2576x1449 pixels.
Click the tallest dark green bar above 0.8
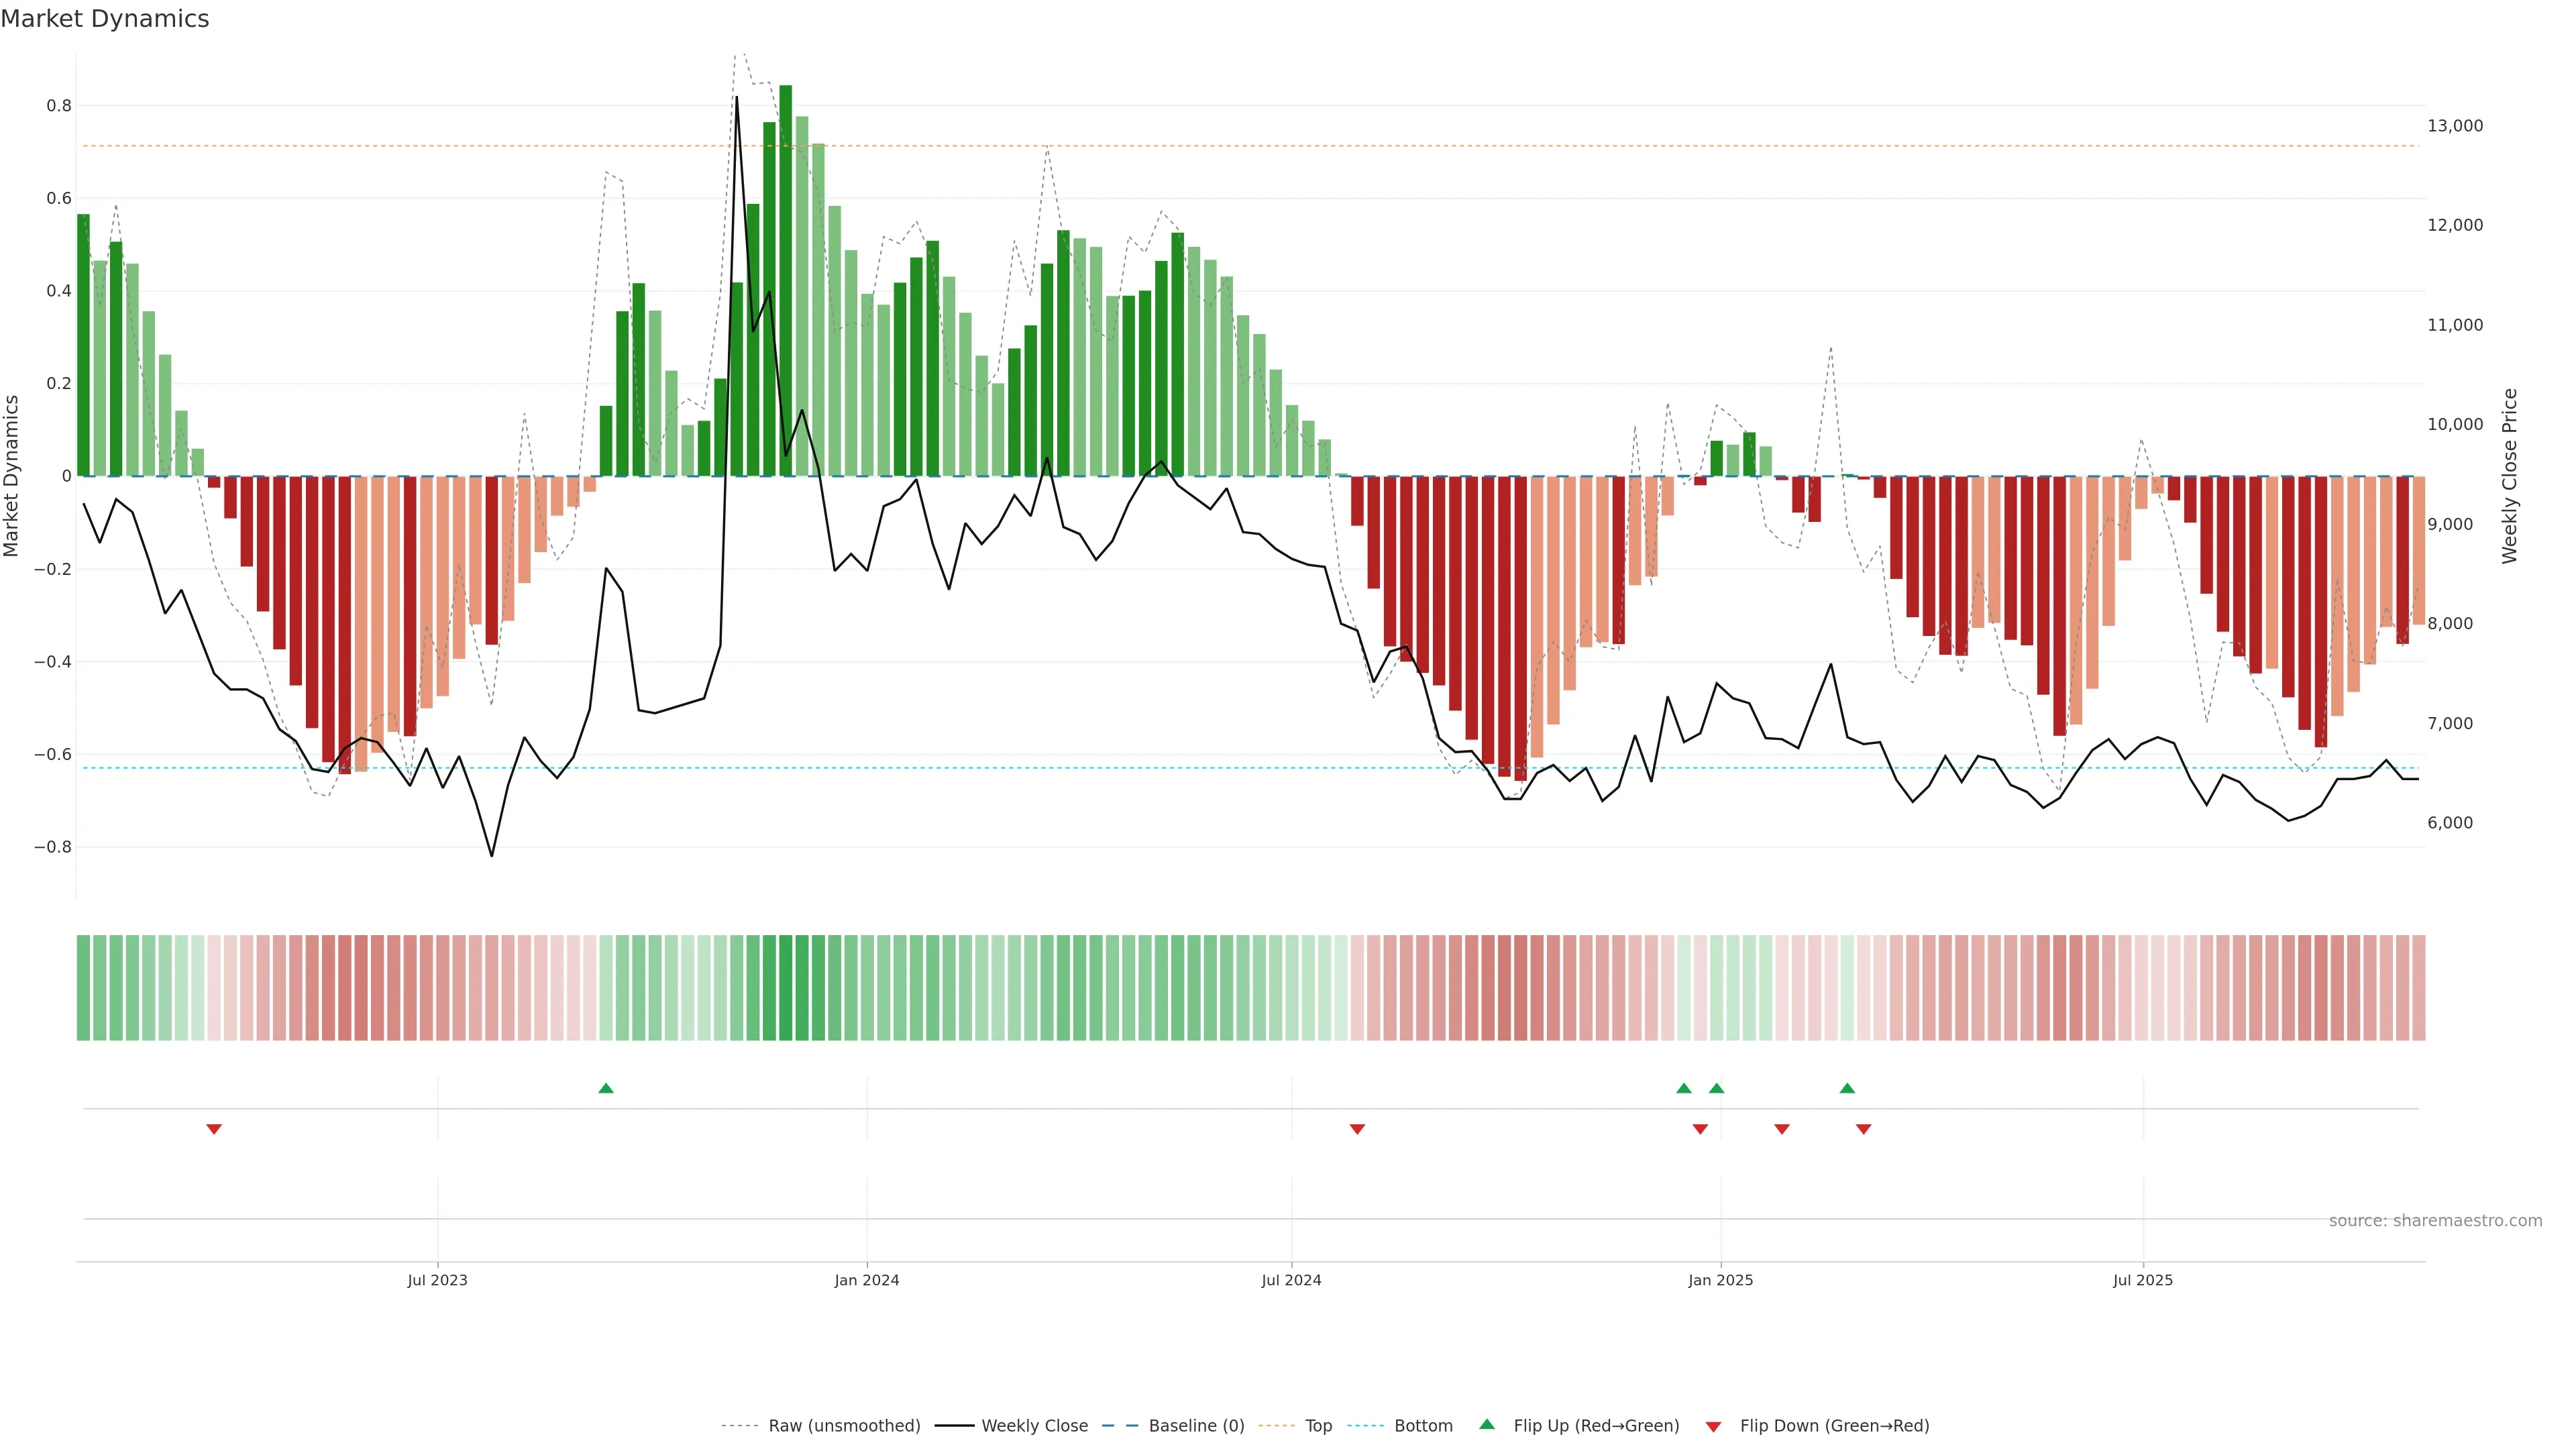coord(786,280)
